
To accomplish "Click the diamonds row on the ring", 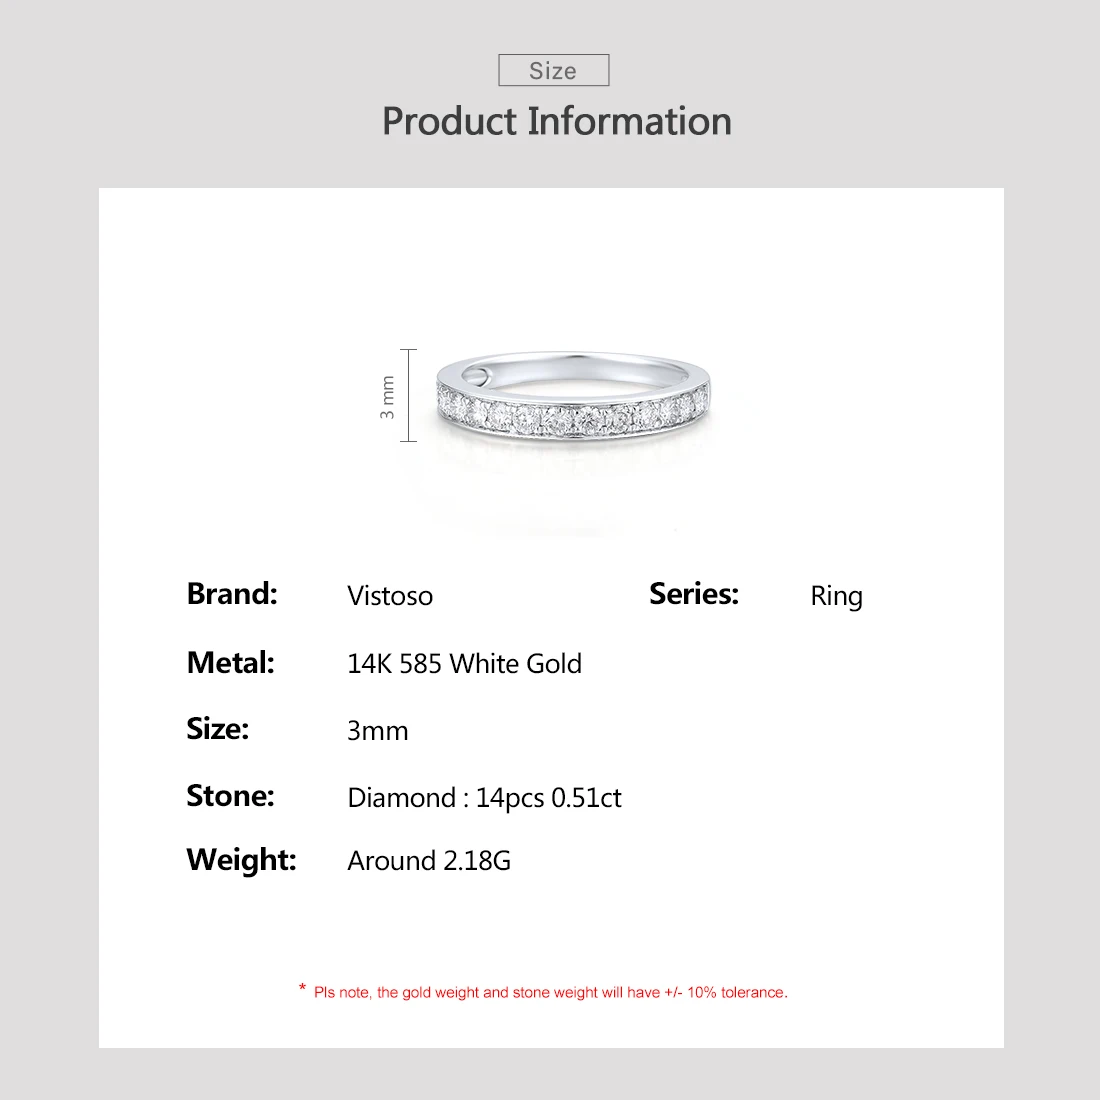I will point(572,415).
